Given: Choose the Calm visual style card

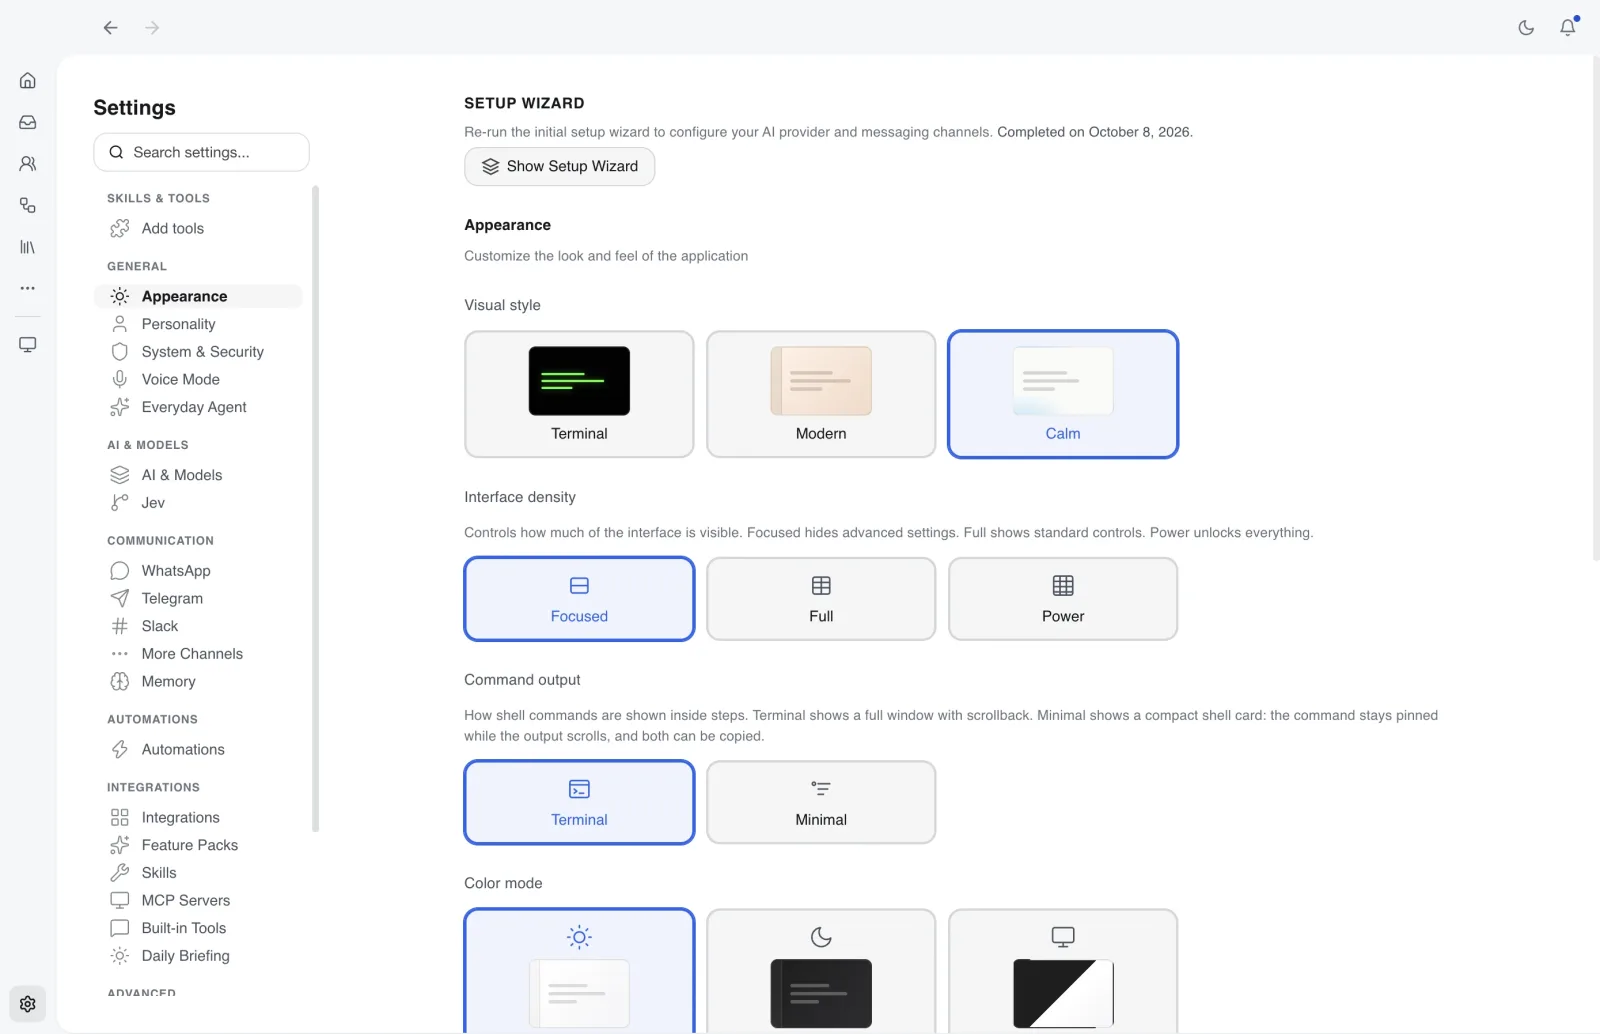Looking at the screenshot, I should tap(1063, 394).
